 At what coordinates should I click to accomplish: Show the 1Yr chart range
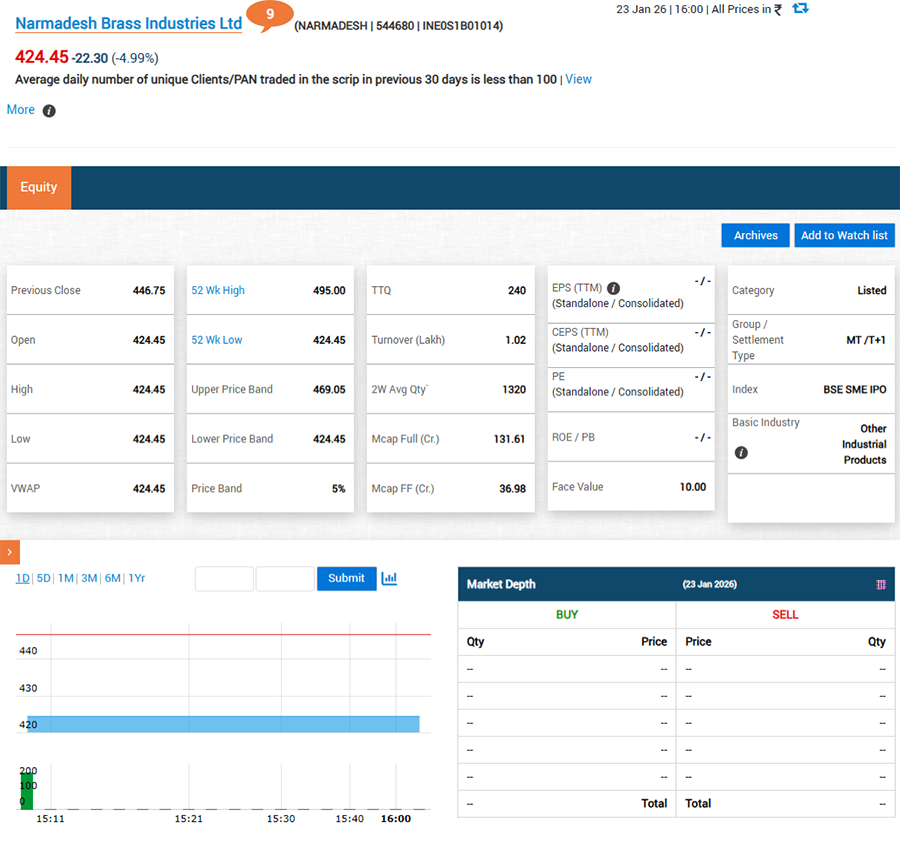[x=137, y=578]
